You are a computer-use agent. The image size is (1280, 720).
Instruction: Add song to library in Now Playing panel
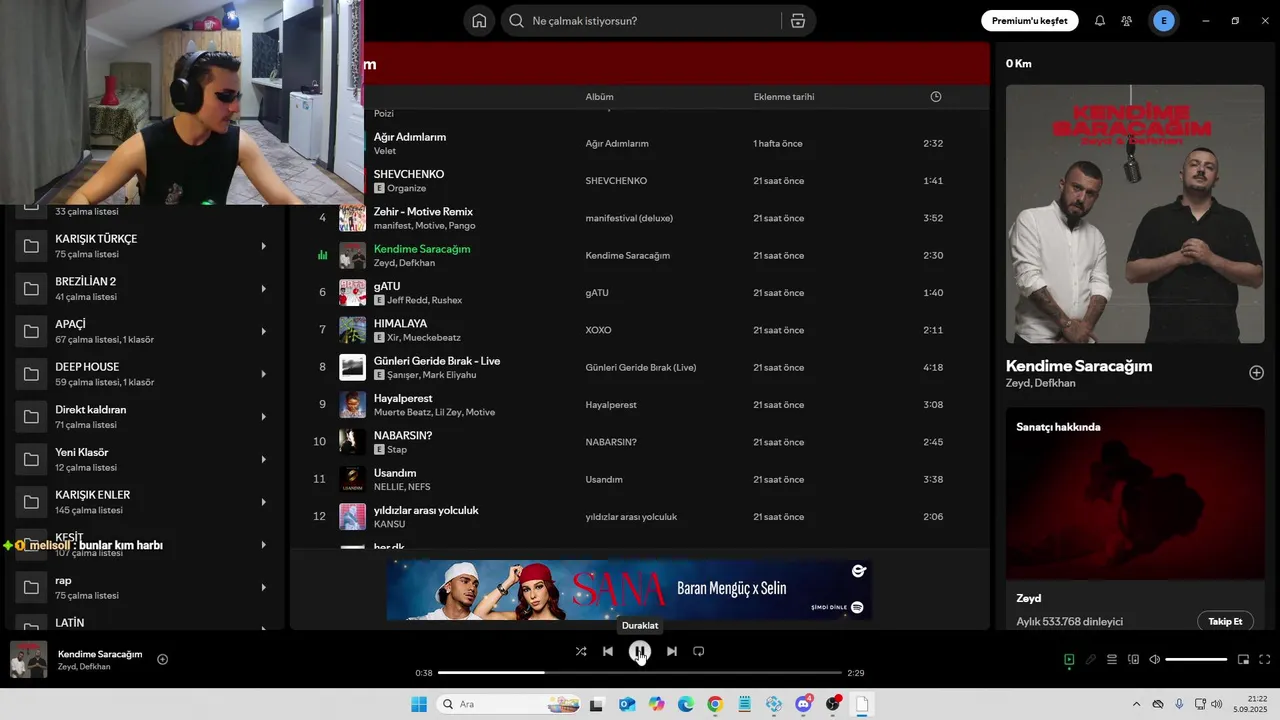[1257, 373]
